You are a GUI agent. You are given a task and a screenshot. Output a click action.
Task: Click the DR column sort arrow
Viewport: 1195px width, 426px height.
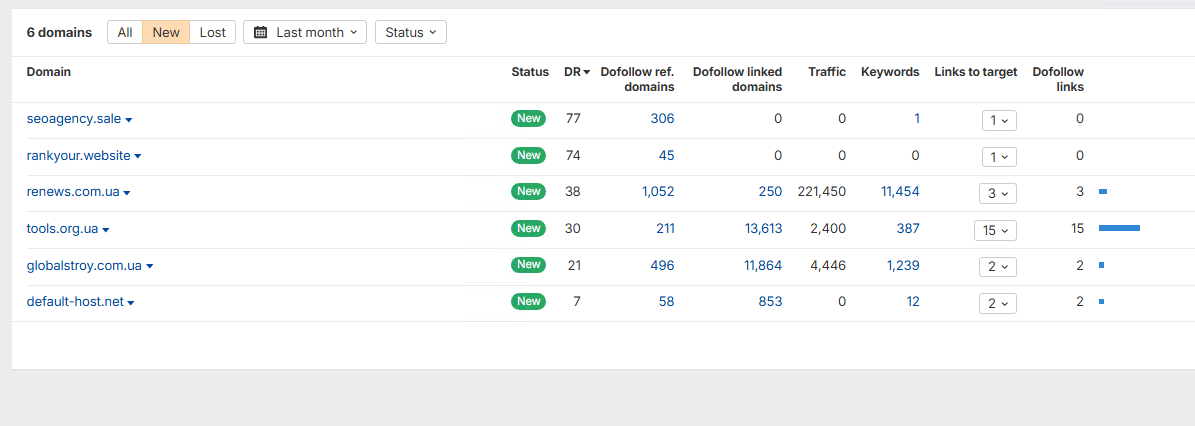[x=587, y=72]
